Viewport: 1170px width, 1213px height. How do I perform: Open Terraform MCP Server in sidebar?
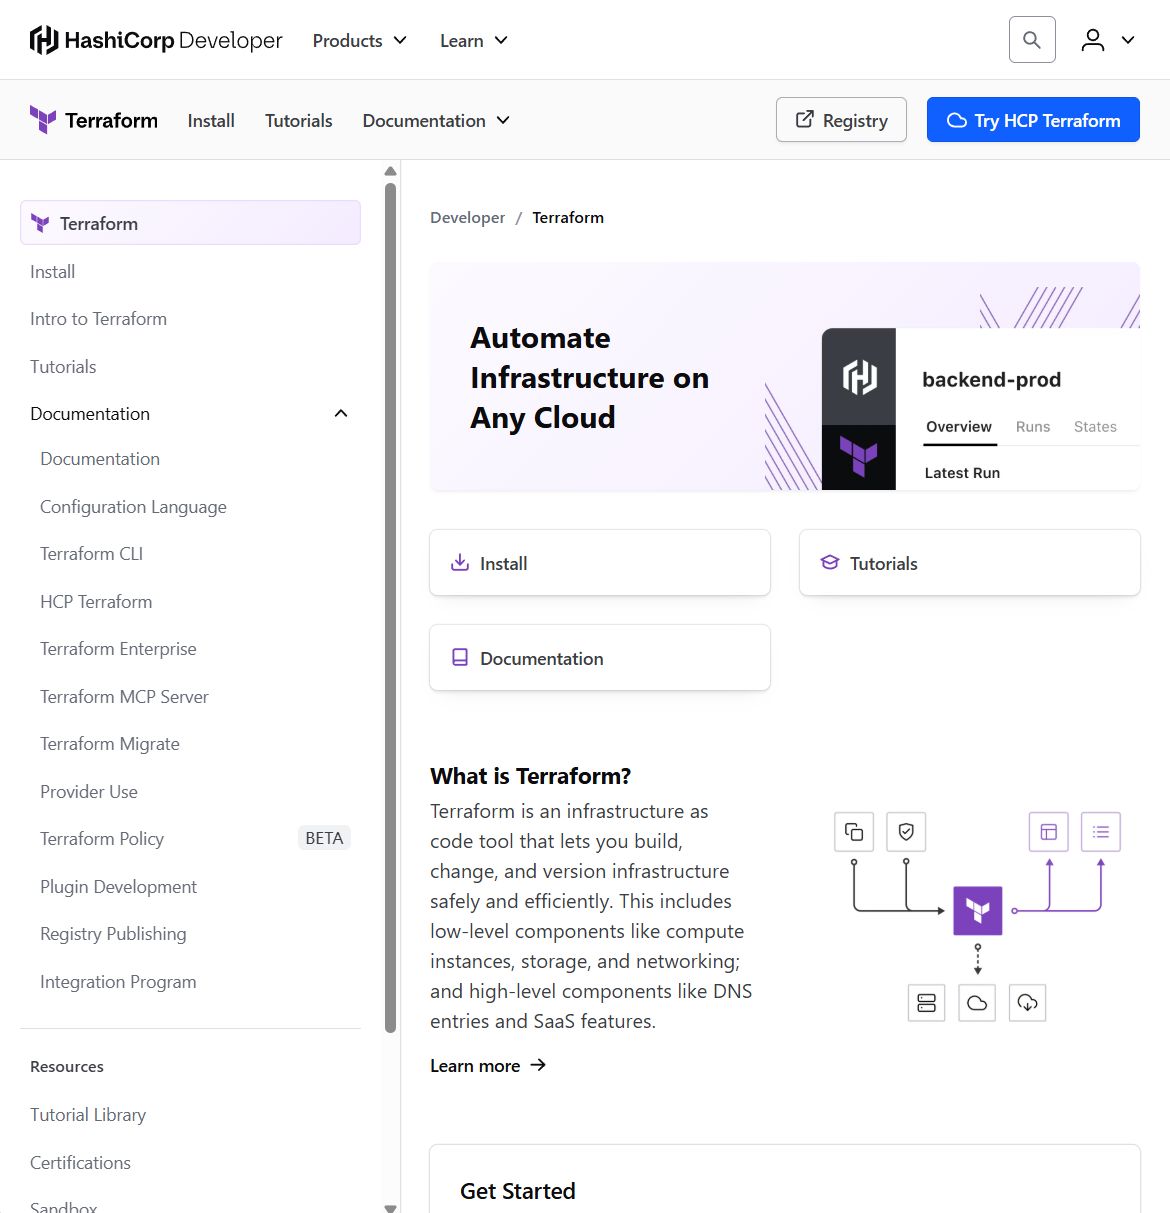124,697
